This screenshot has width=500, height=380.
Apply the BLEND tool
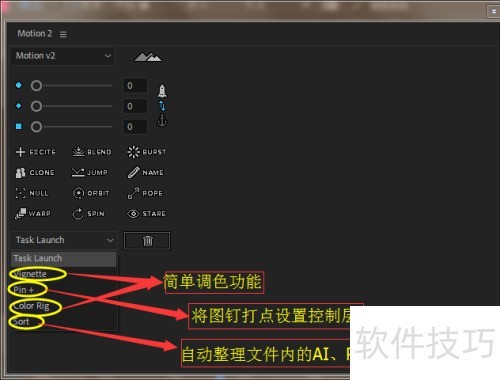[x=92, y=152]
